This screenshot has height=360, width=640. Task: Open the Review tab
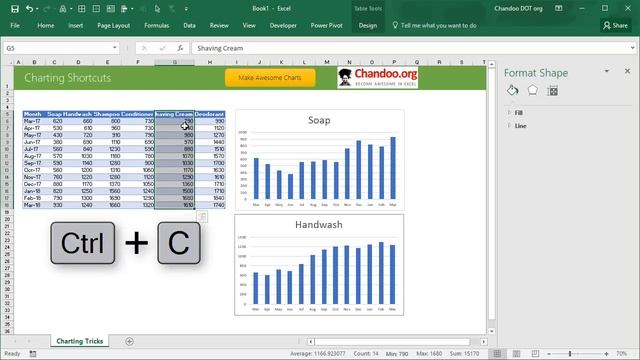[219, 25]
